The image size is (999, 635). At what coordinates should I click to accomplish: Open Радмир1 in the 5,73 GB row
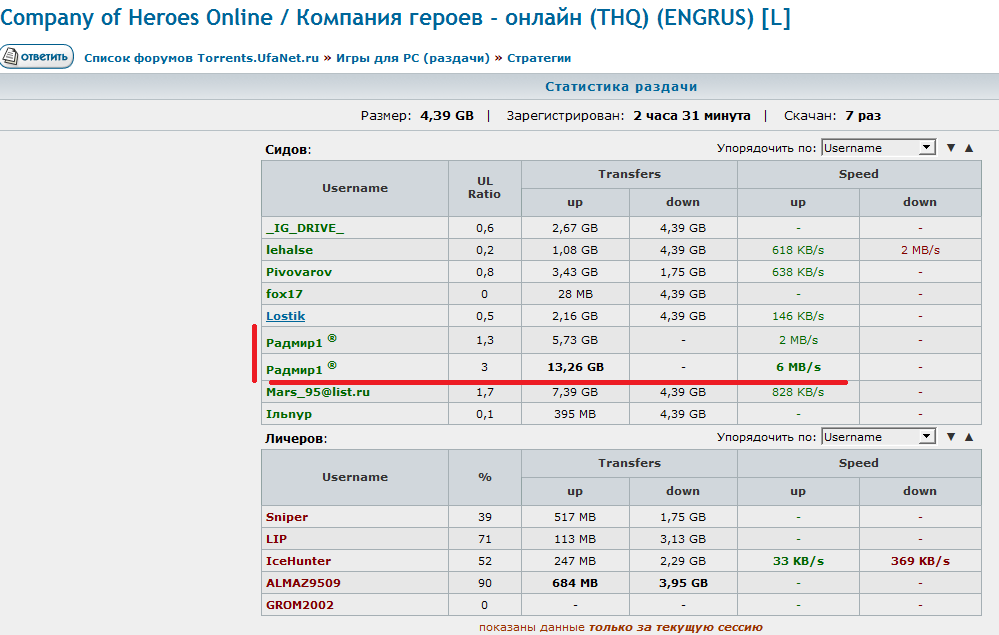pos(294,343)
